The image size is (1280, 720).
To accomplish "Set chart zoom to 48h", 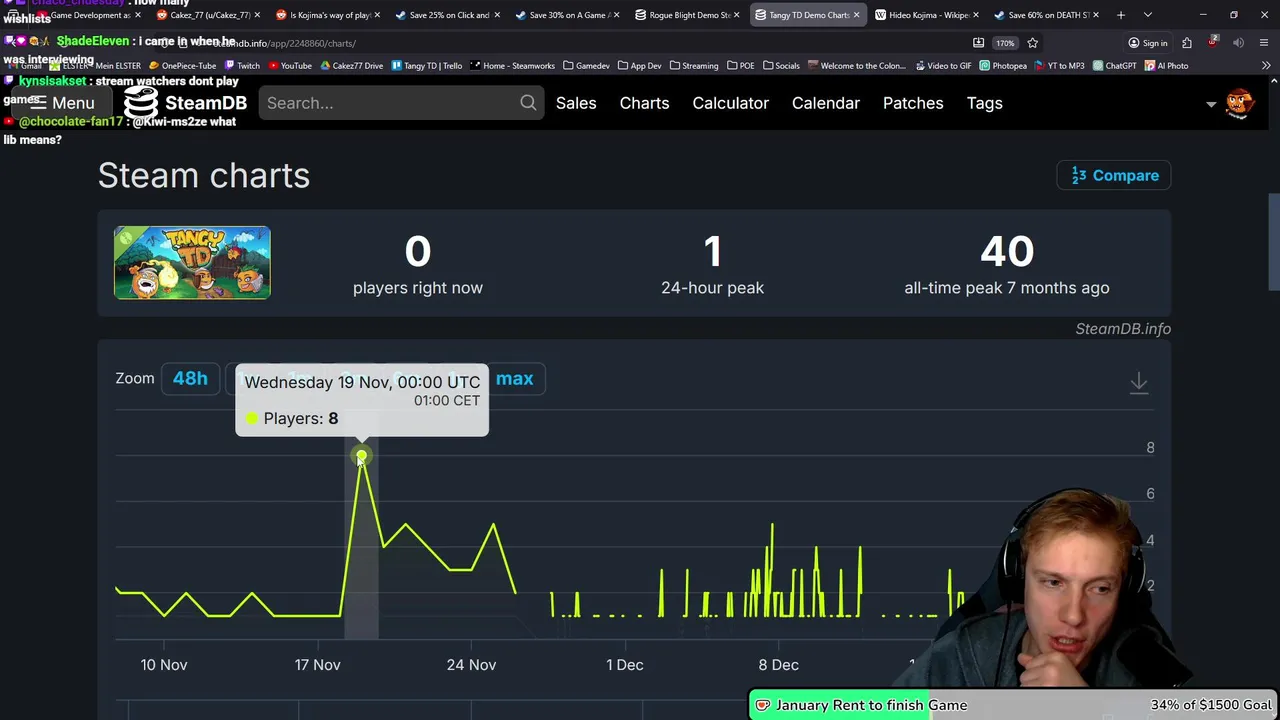I will coord(190,378).
